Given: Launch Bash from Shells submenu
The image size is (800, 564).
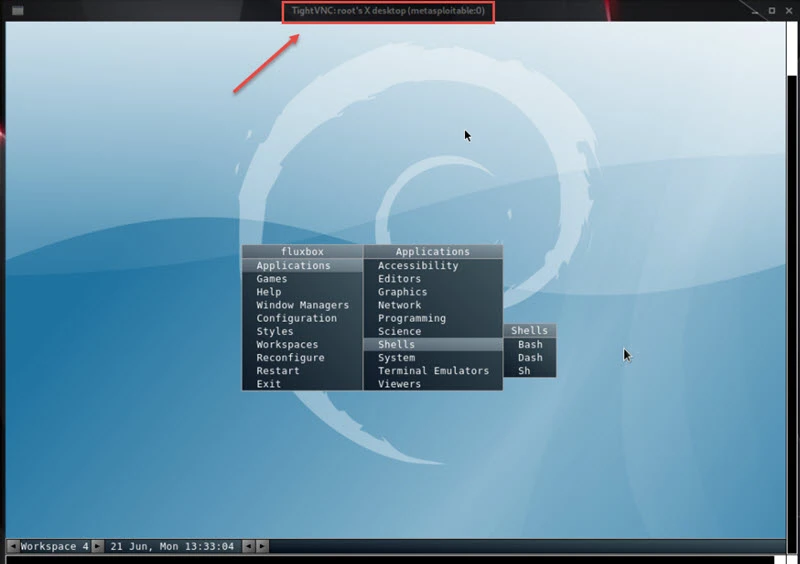Looking at the screenshot, I should pos(530,345).
